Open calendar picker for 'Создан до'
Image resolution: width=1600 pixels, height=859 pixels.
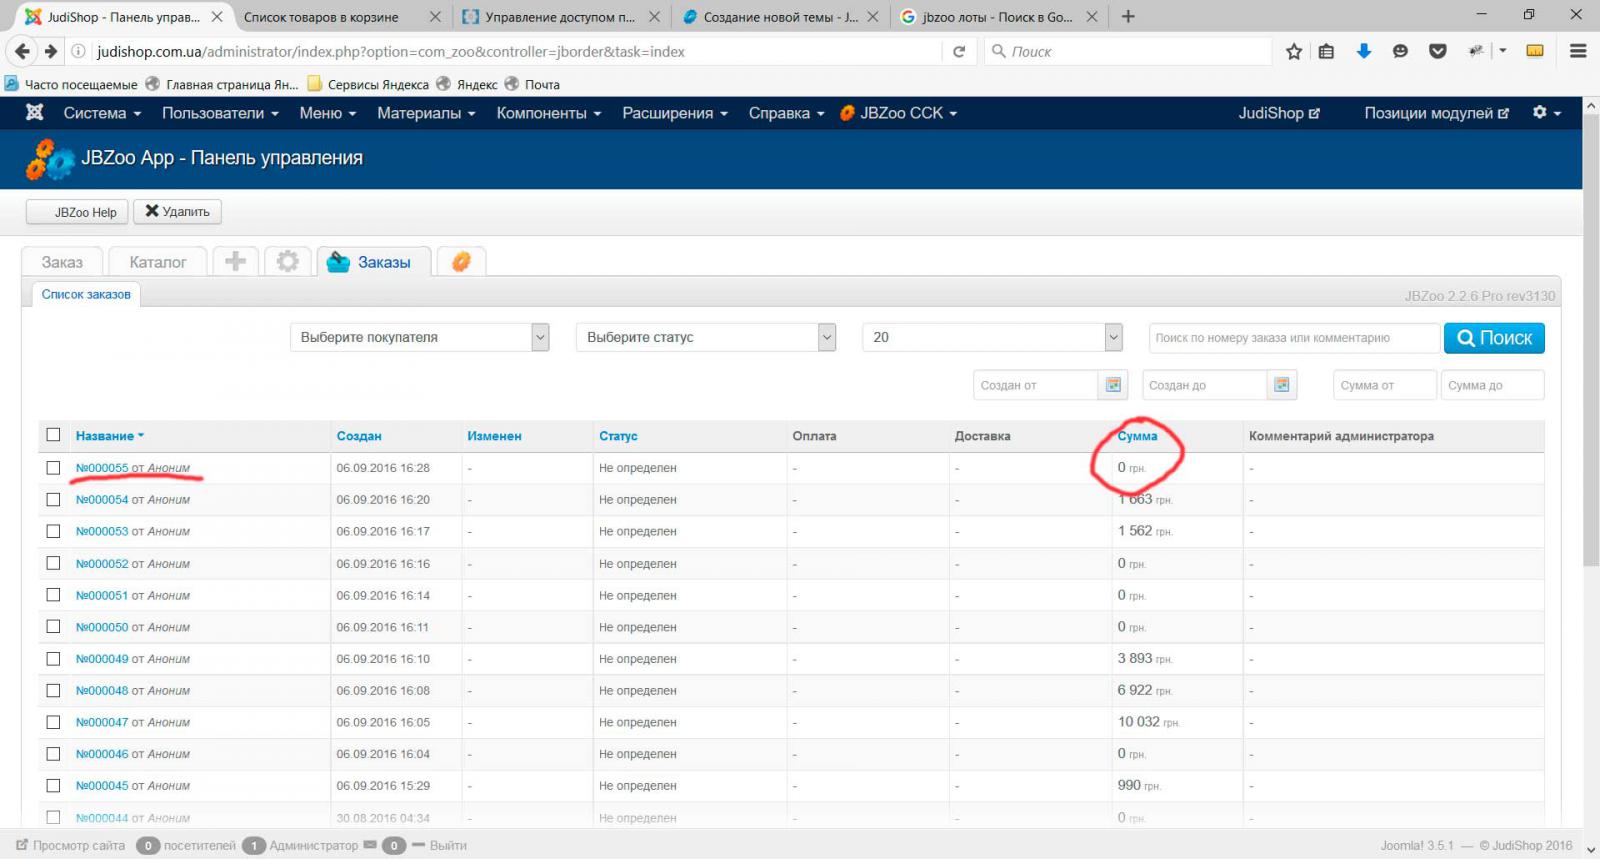coord(1281,385)
